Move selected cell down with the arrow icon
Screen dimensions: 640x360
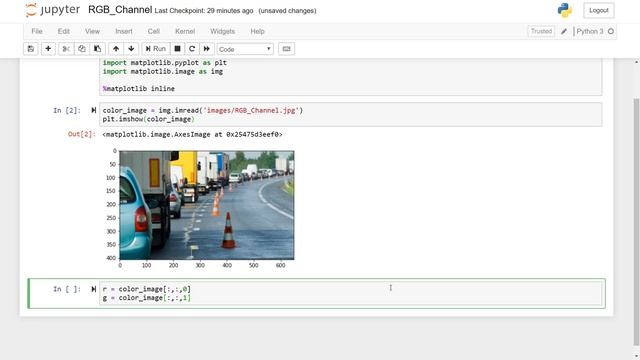coord(131,49)
